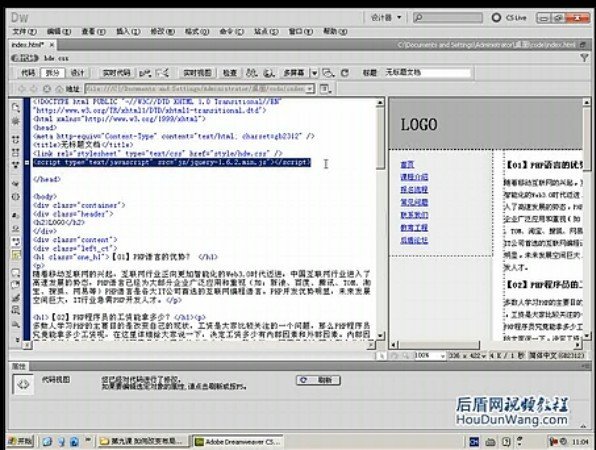Open file management icon in document toolbar
596x450 pixels.
252,73
